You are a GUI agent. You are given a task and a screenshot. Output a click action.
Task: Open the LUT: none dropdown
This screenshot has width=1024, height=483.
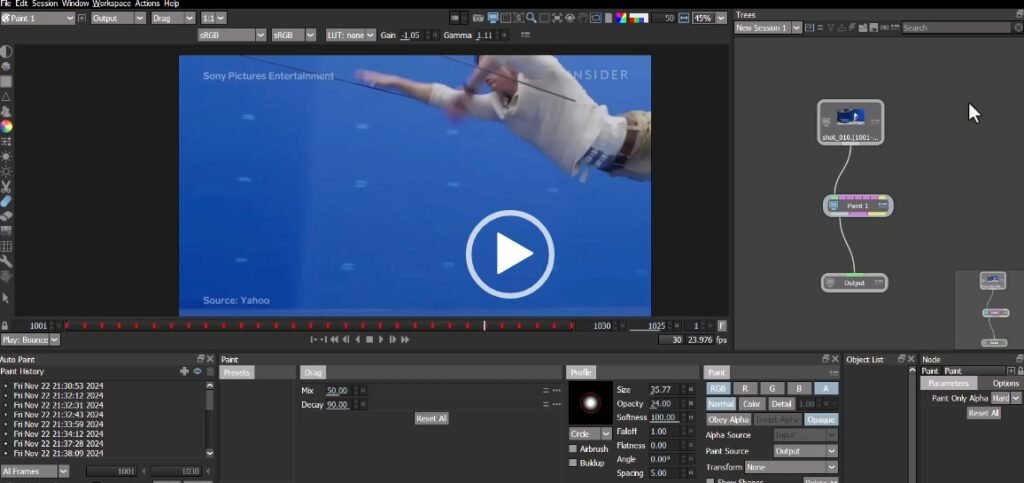(351, 35)
